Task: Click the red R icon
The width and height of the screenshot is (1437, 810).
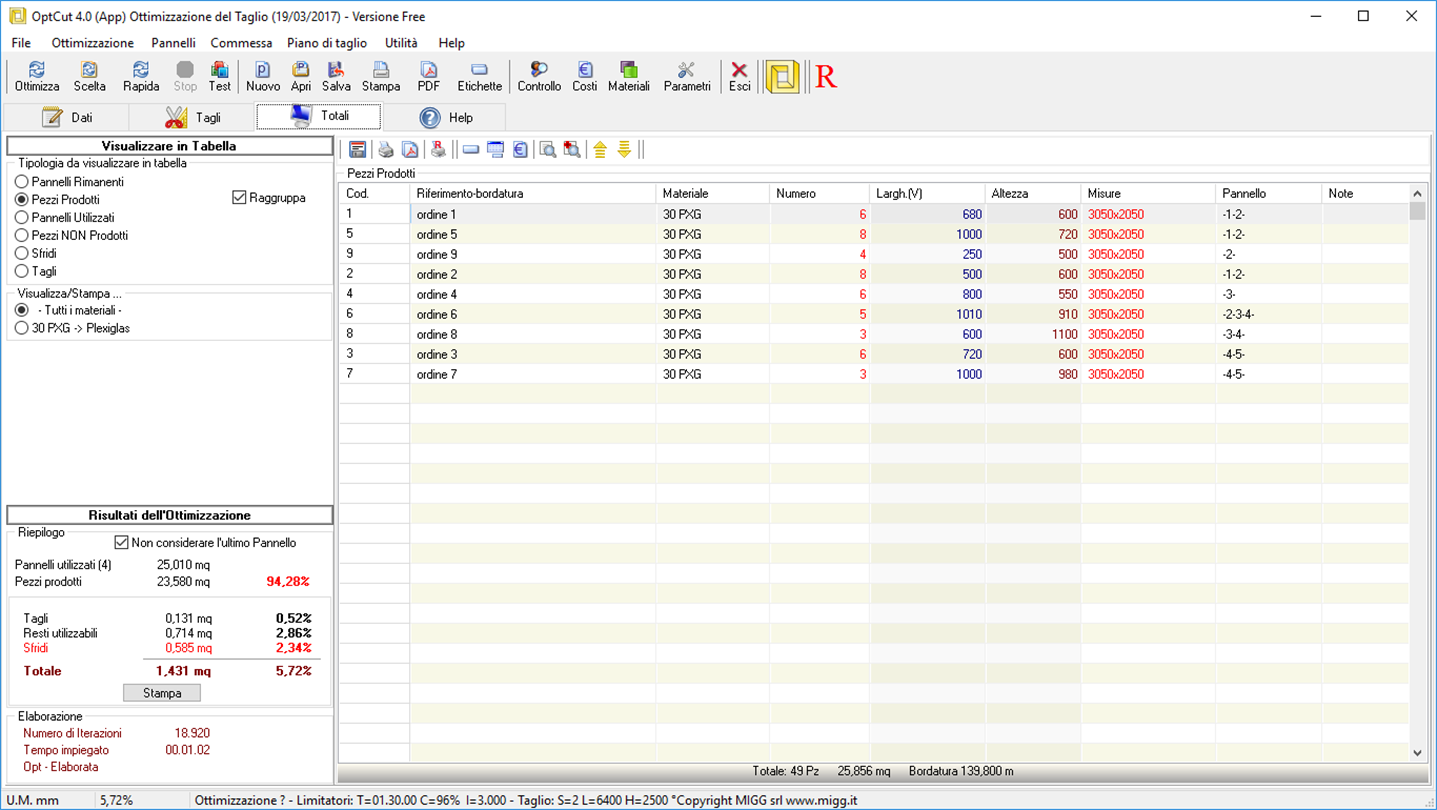Action: (825, 77)
